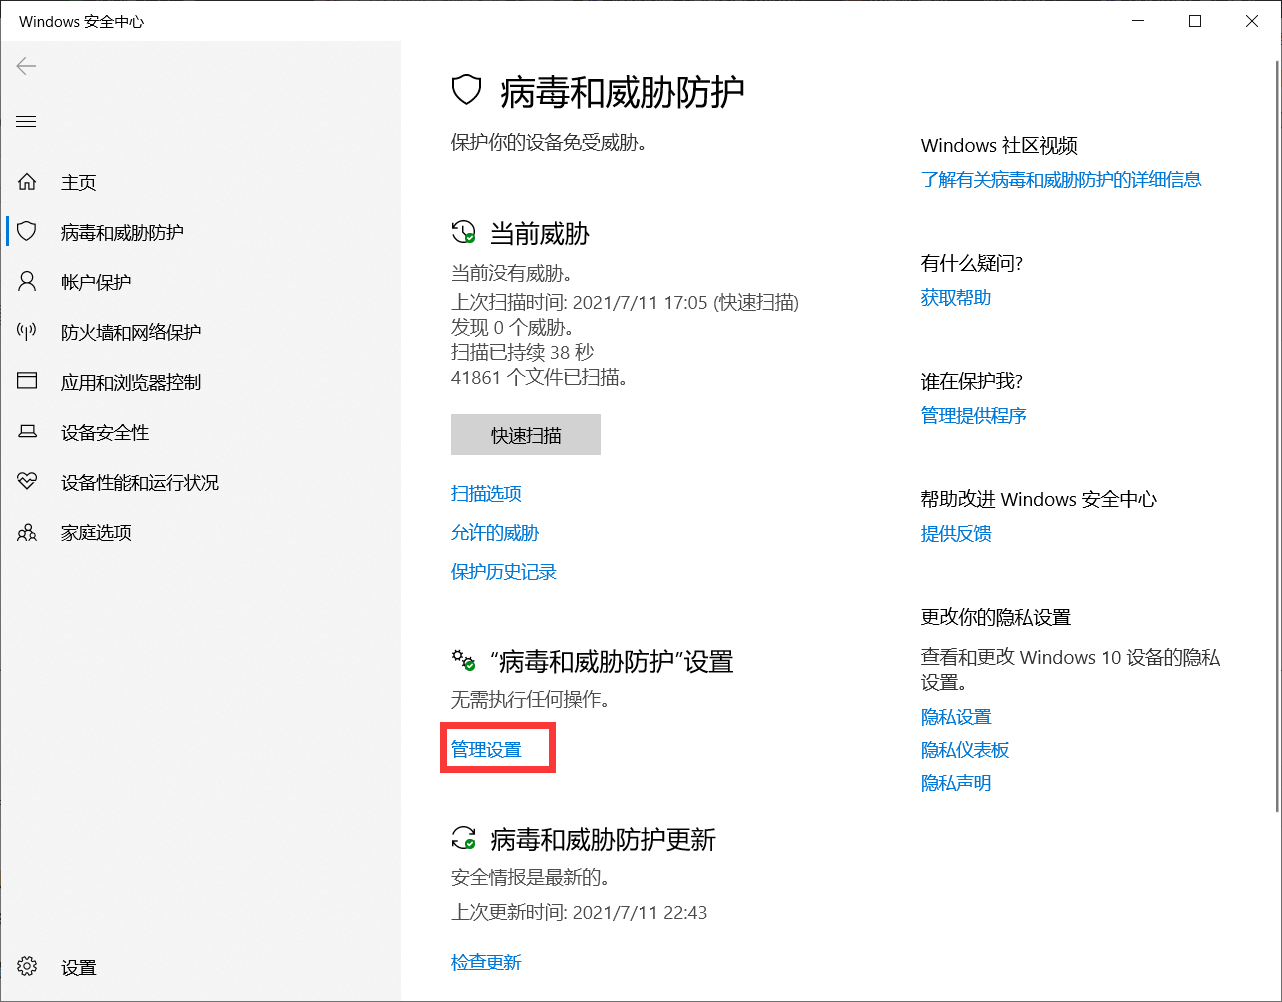Viewport: 1282px width, 1002px height.
Task: Click the Windows 安全中心 window title
Action: pyautogui.click(x=82, y=21)
